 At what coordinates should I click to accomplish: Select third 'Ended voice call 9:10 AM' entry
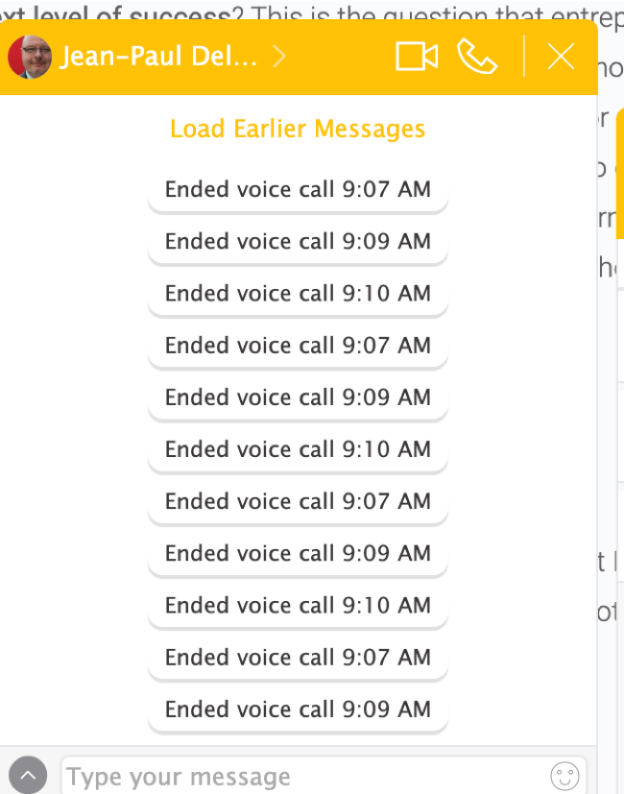pos(298,606)
